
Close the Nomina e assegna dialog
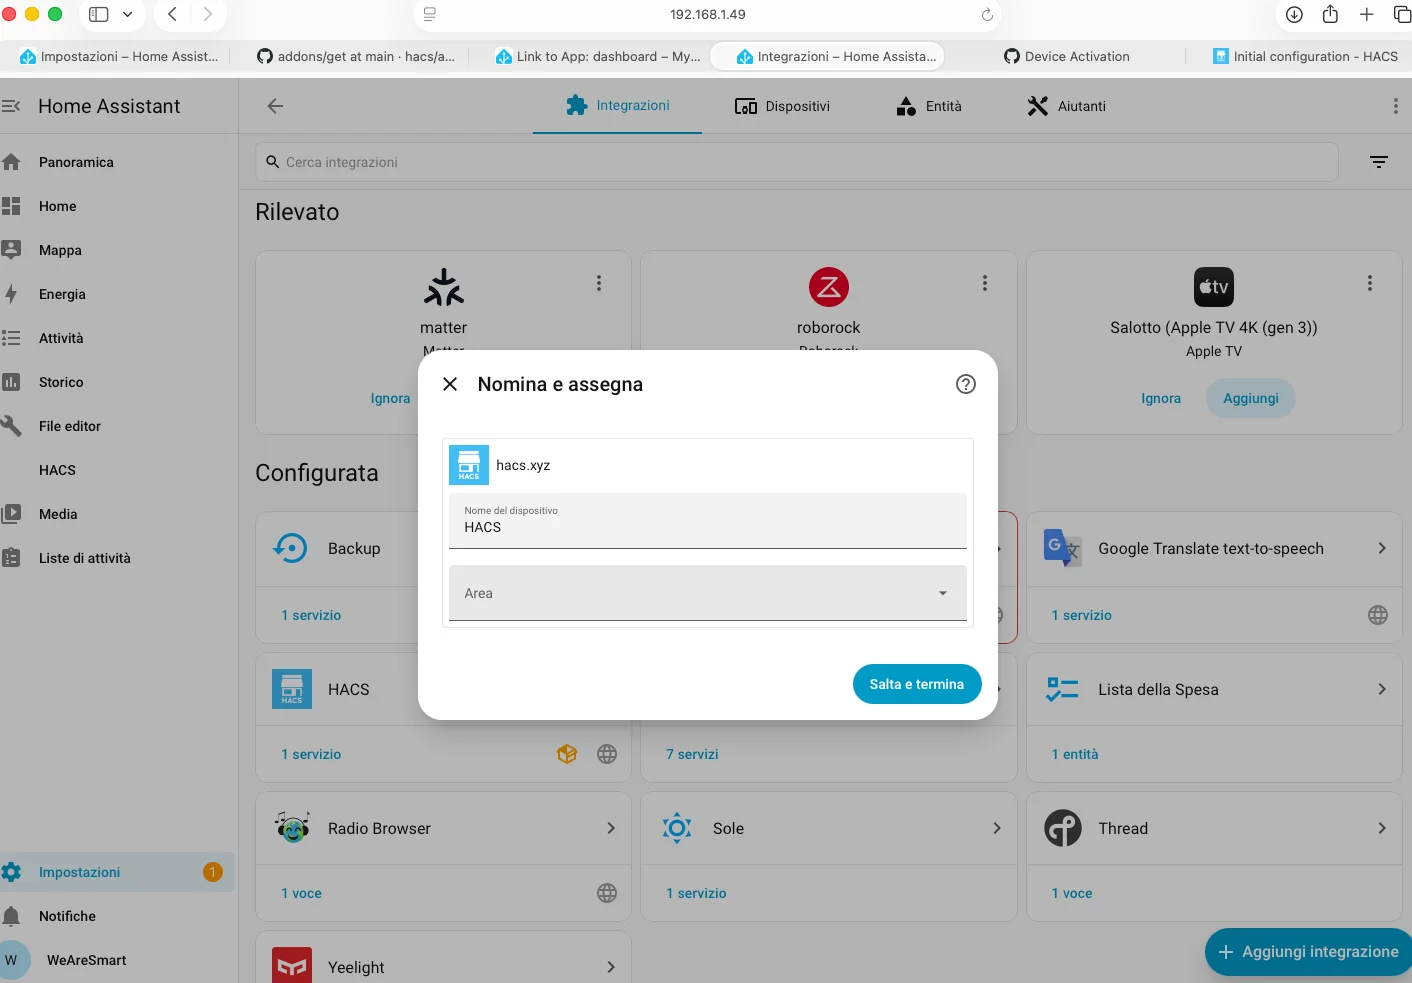(x=450, y=384)
